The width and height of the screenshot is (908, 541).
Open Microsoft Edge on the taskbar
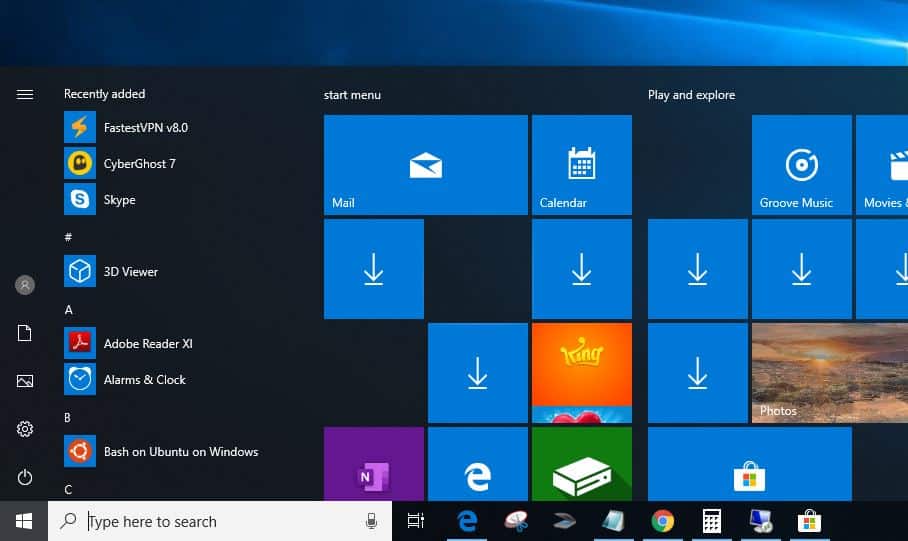(467, 521)
